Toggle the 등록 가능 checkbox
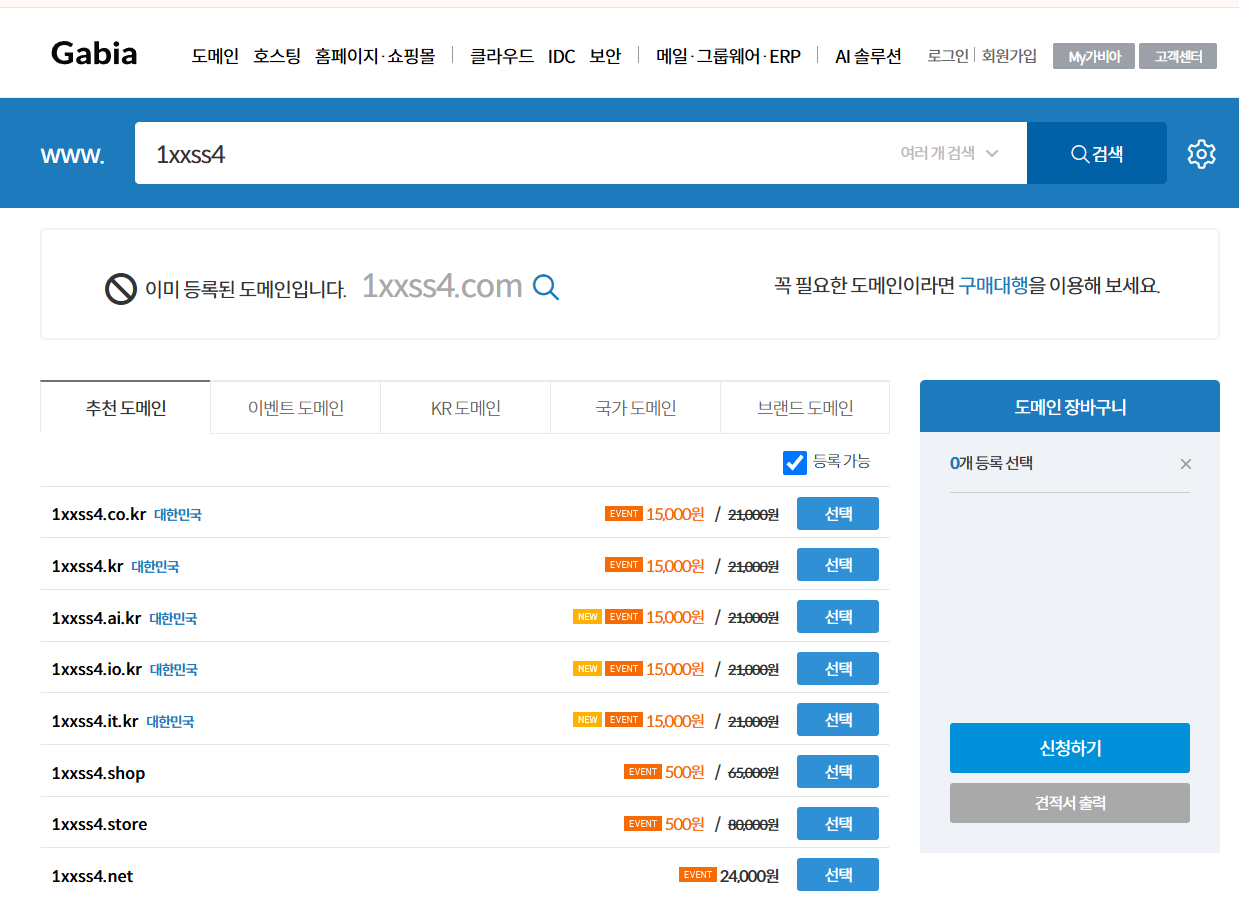1239x899 pixels. [x=794, y=462]
